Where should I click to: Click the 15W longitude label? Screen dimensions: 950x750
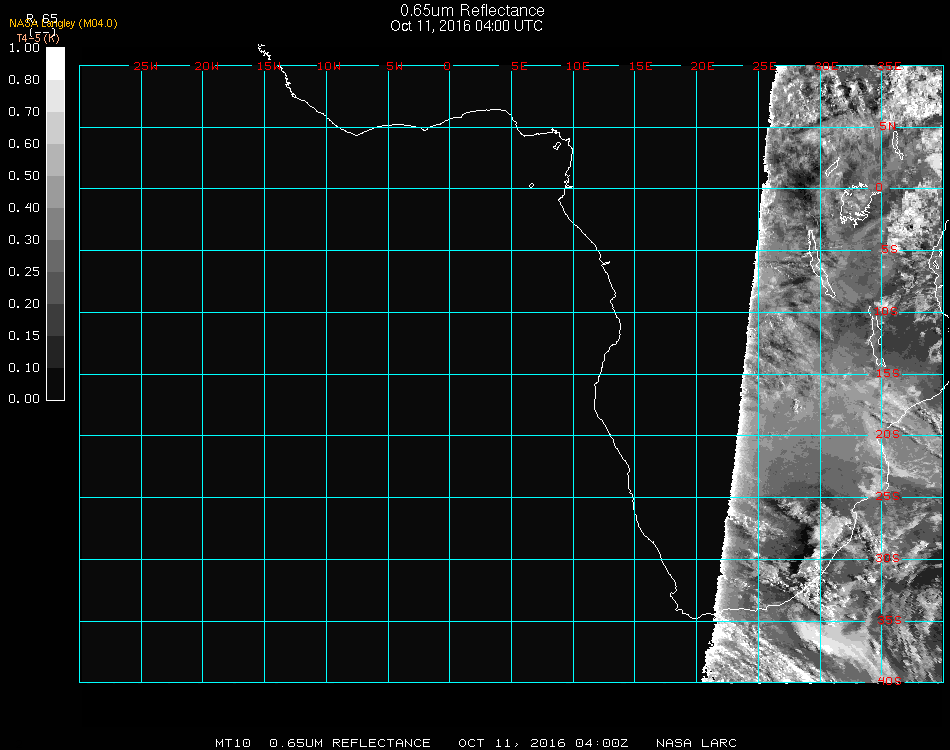click(x=269, y=66)
